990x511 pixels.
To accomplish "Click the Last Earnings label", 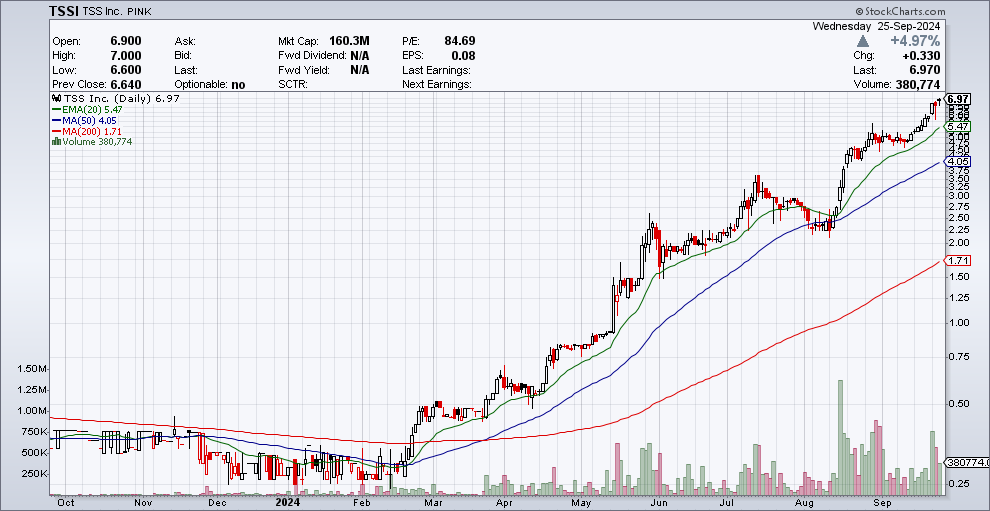I will (436, 70).
